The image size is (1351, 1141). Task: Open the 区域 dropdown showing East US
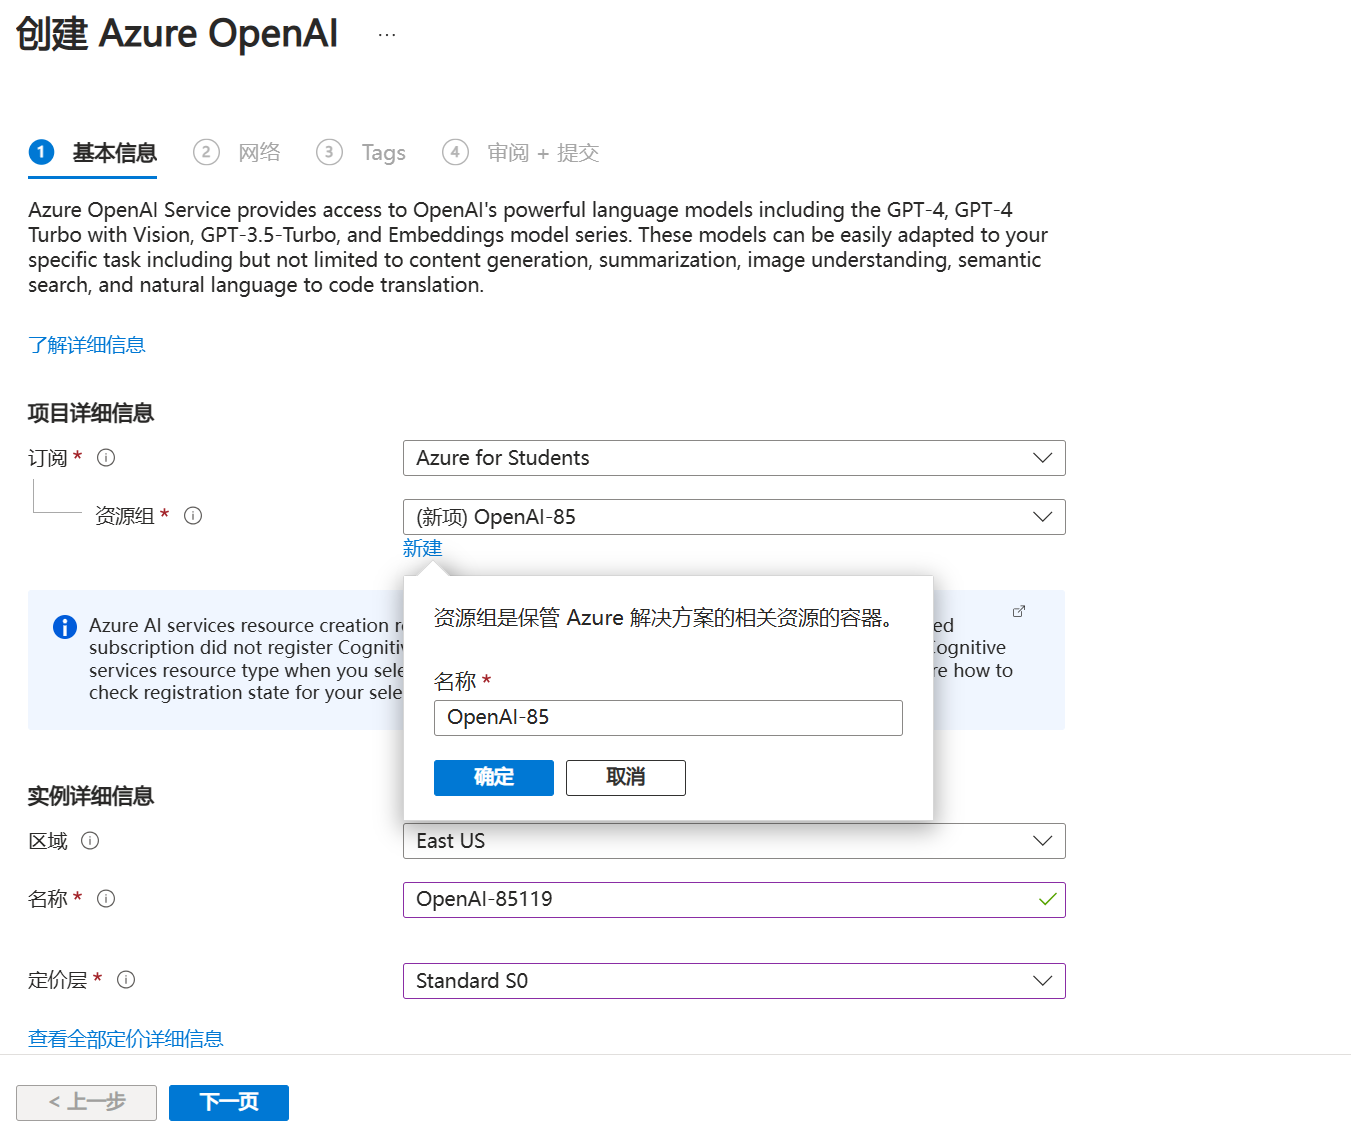coord(734,841)
